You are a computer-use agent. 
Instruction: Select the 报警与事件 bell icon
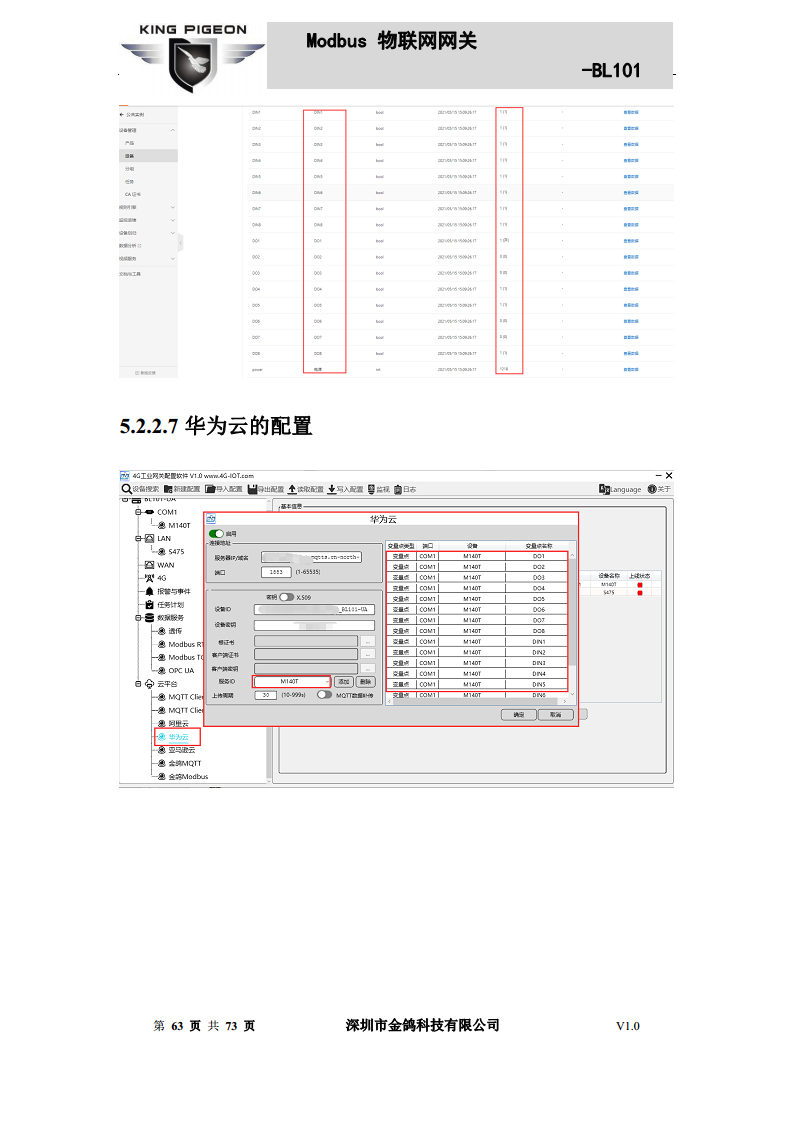click(150, 592)
